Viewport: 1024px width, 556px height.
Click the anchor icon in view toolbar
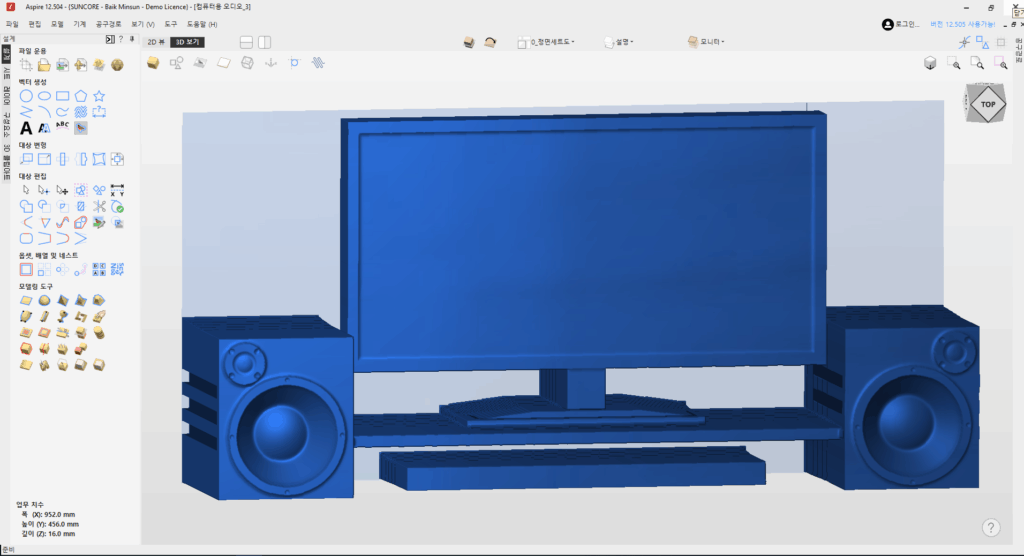[269, 63]
